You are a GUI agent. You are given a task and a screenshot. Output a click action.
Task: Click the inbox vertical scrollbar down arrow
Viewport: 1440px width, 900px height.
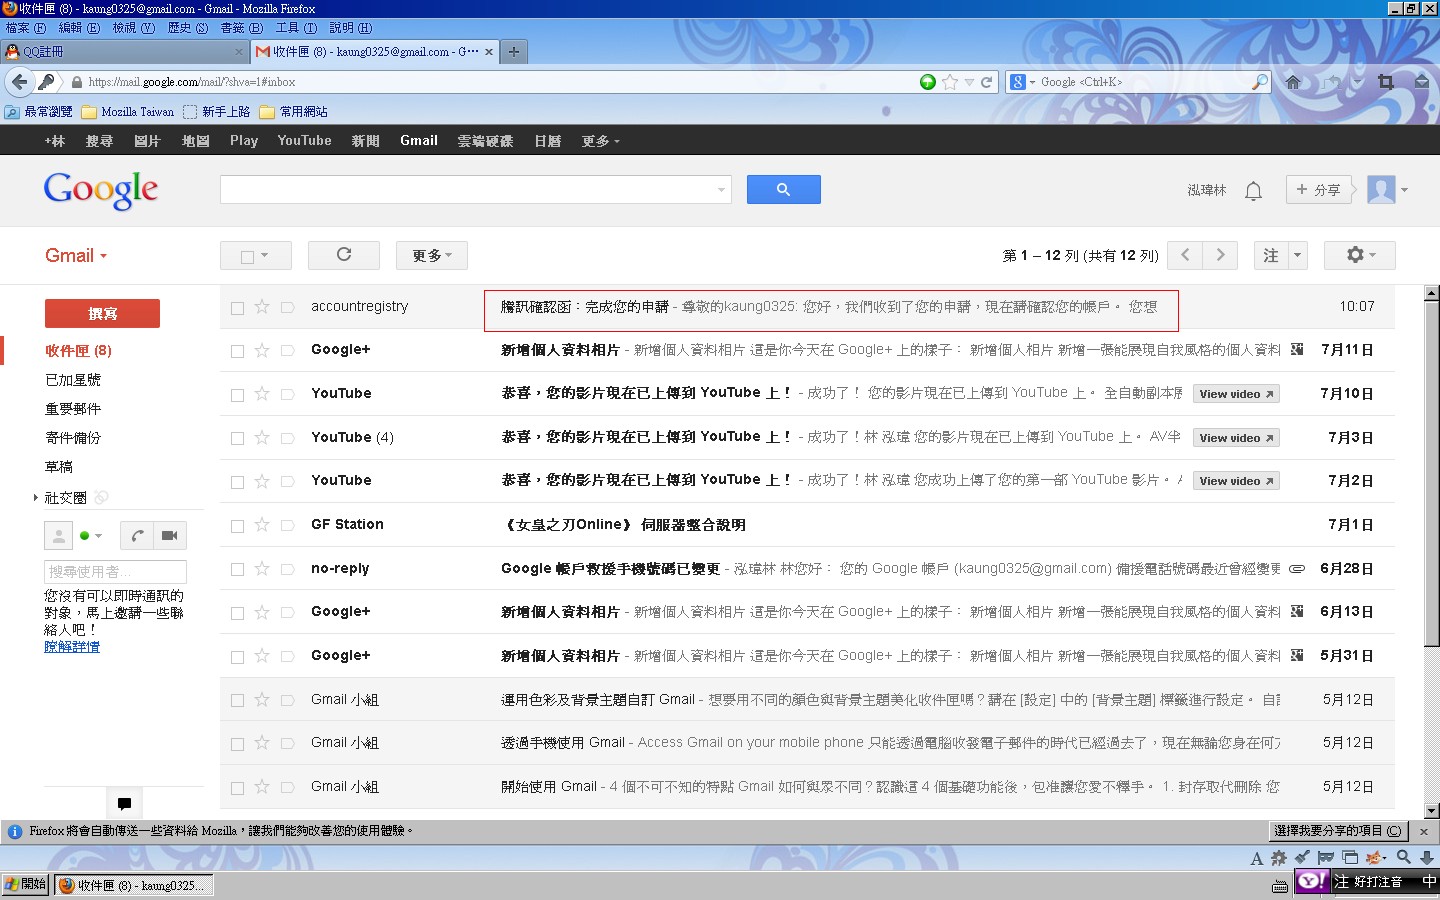tap(1431, 810)
